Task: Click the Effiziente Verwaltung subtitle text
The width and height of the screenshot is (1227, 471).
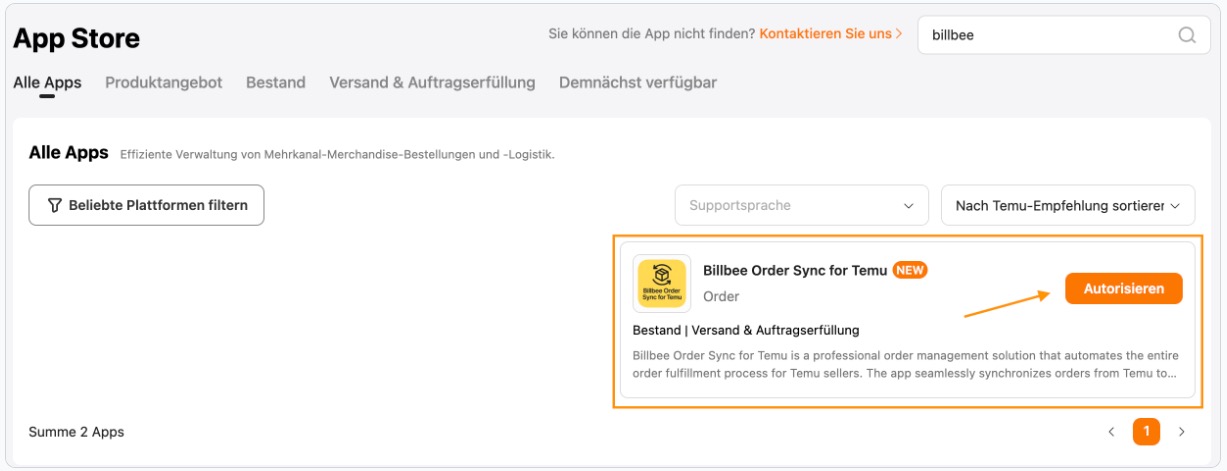Action: (337, 155)
